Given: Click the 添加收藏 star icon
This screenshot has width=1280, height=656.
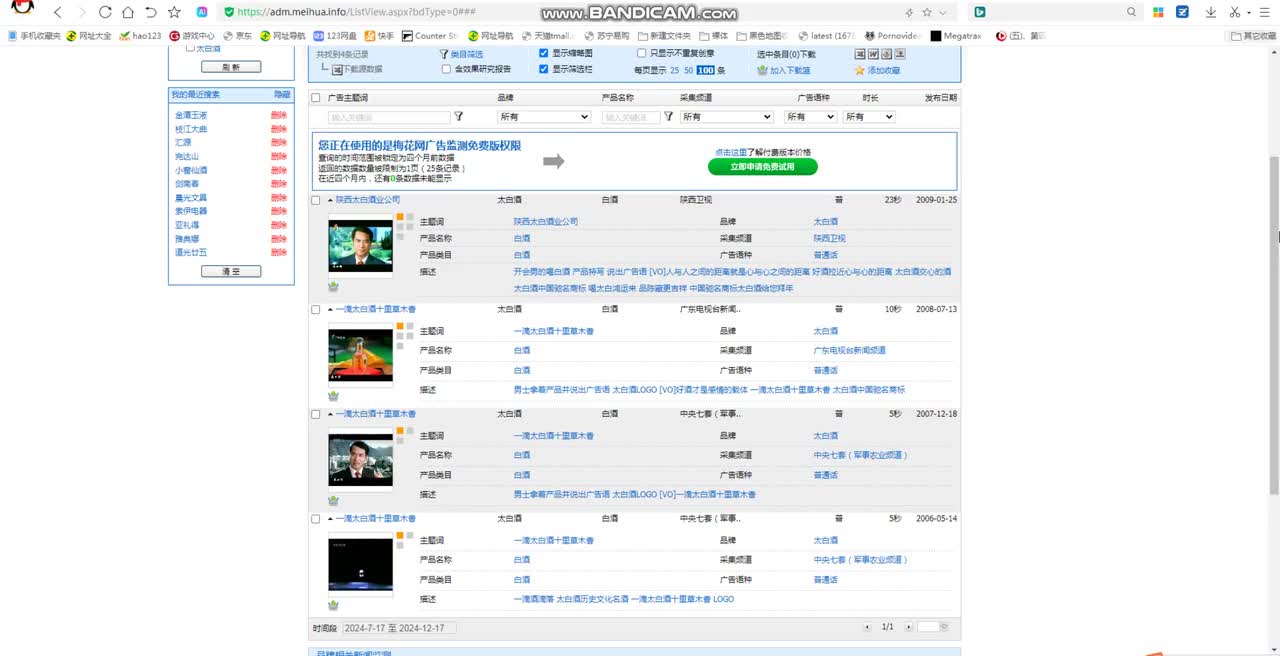Looking at the screenshot, I should pos(859,70).
